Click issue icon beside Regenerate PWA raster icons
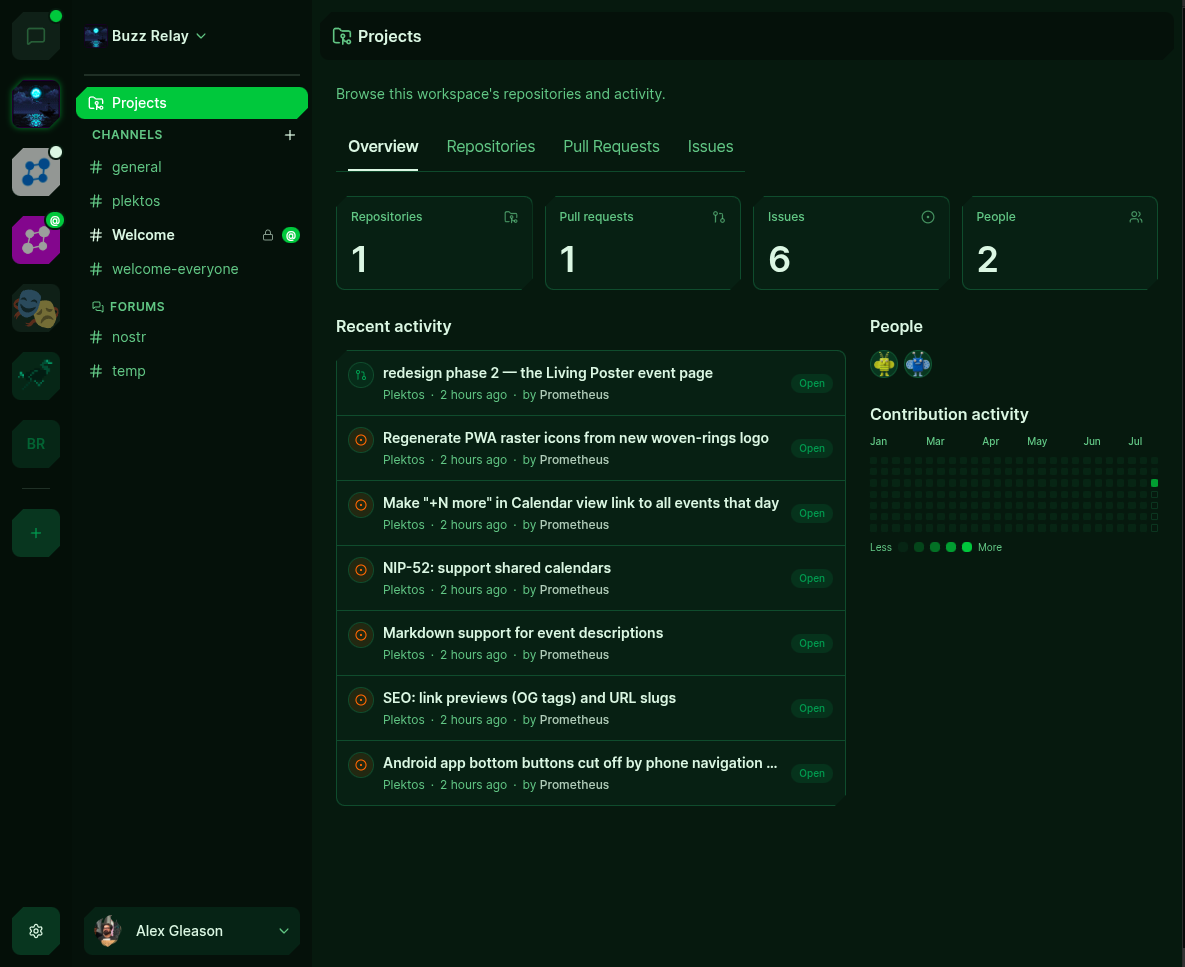 pos(361,440)
